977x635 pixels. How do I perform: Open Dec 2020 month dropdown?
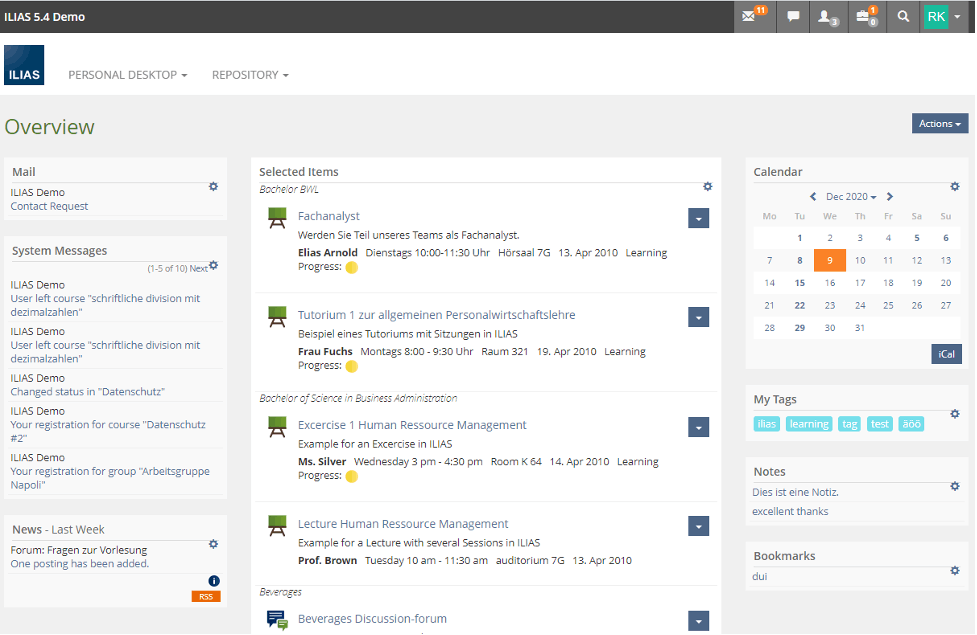[851, 196]
